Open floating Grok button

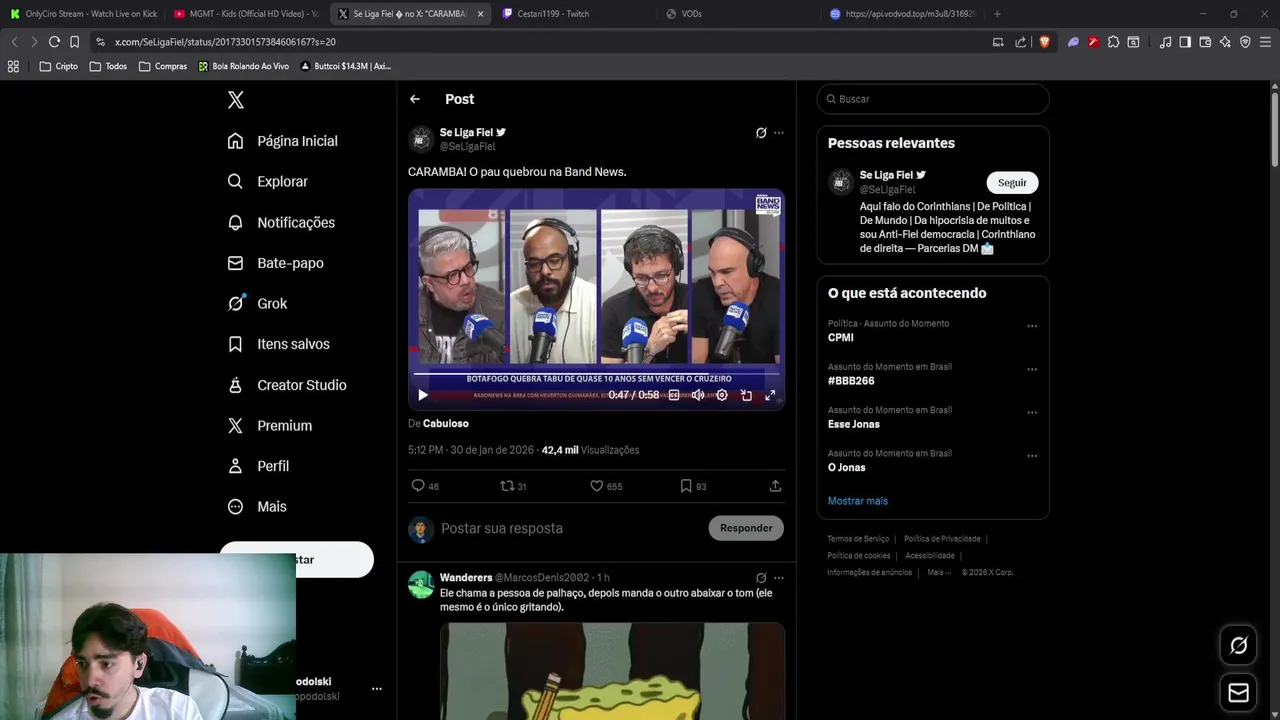pos(1238,646)
